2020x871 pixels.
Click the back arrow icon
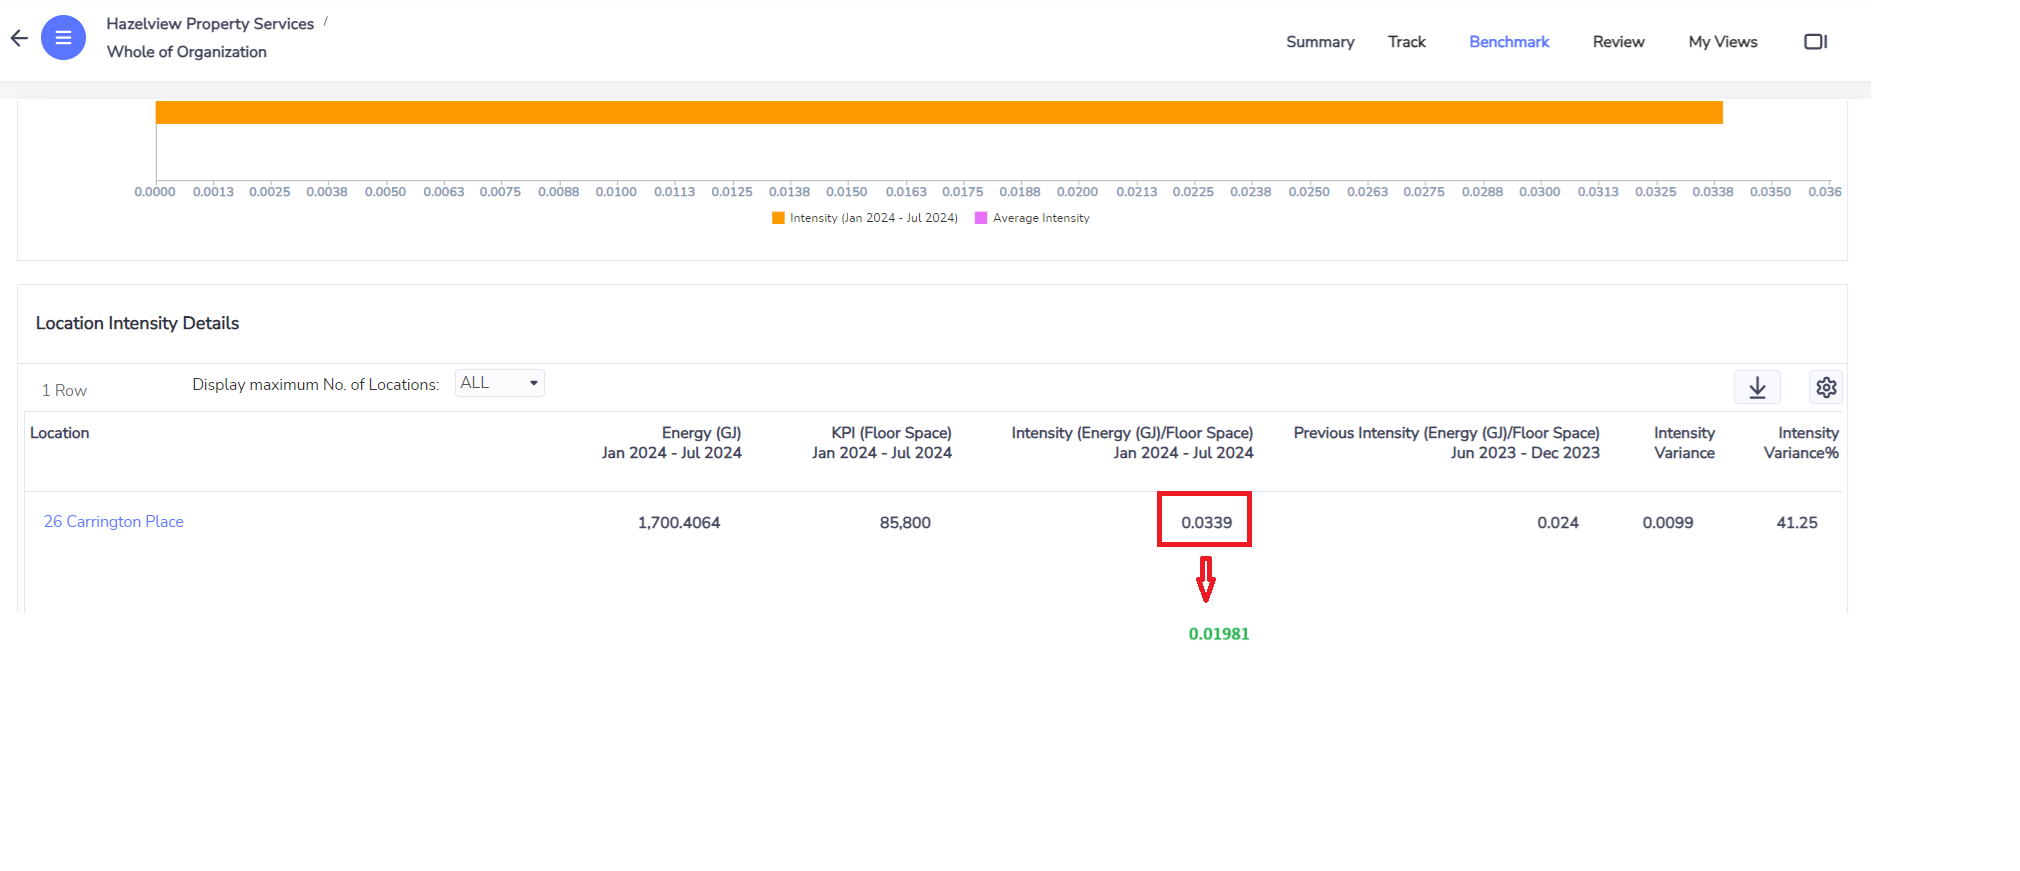pos(19,39)
